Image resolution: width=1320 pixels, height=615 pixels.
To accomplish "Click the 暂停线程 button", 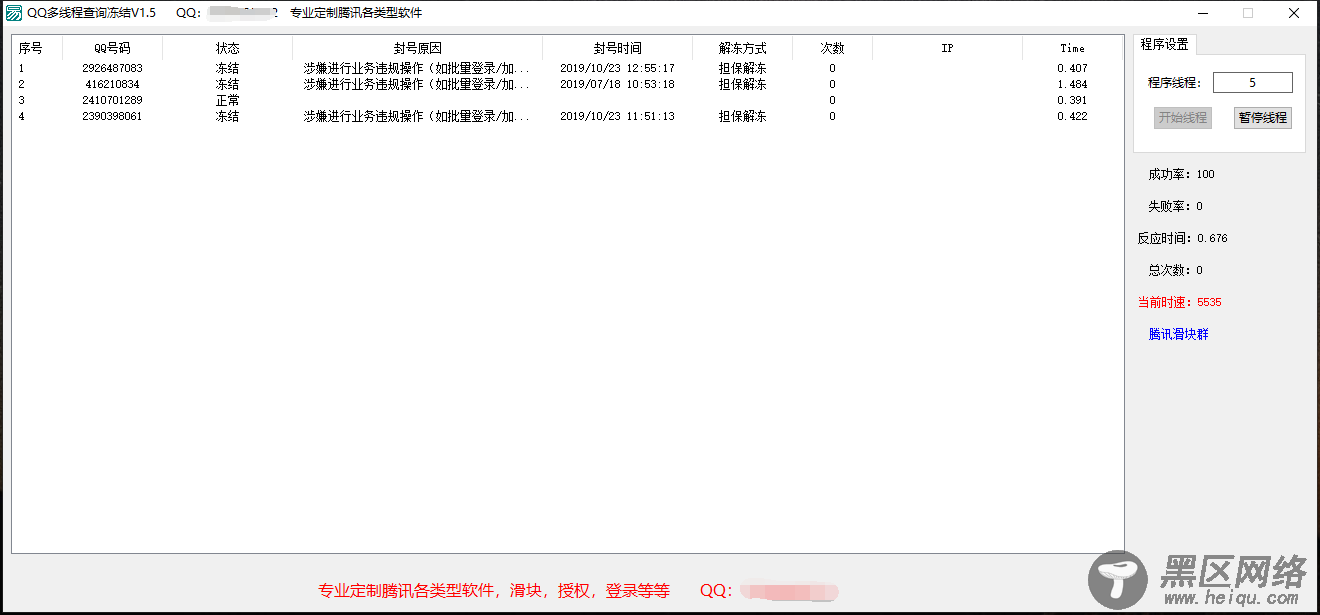I will click(x=1263, y=118).
